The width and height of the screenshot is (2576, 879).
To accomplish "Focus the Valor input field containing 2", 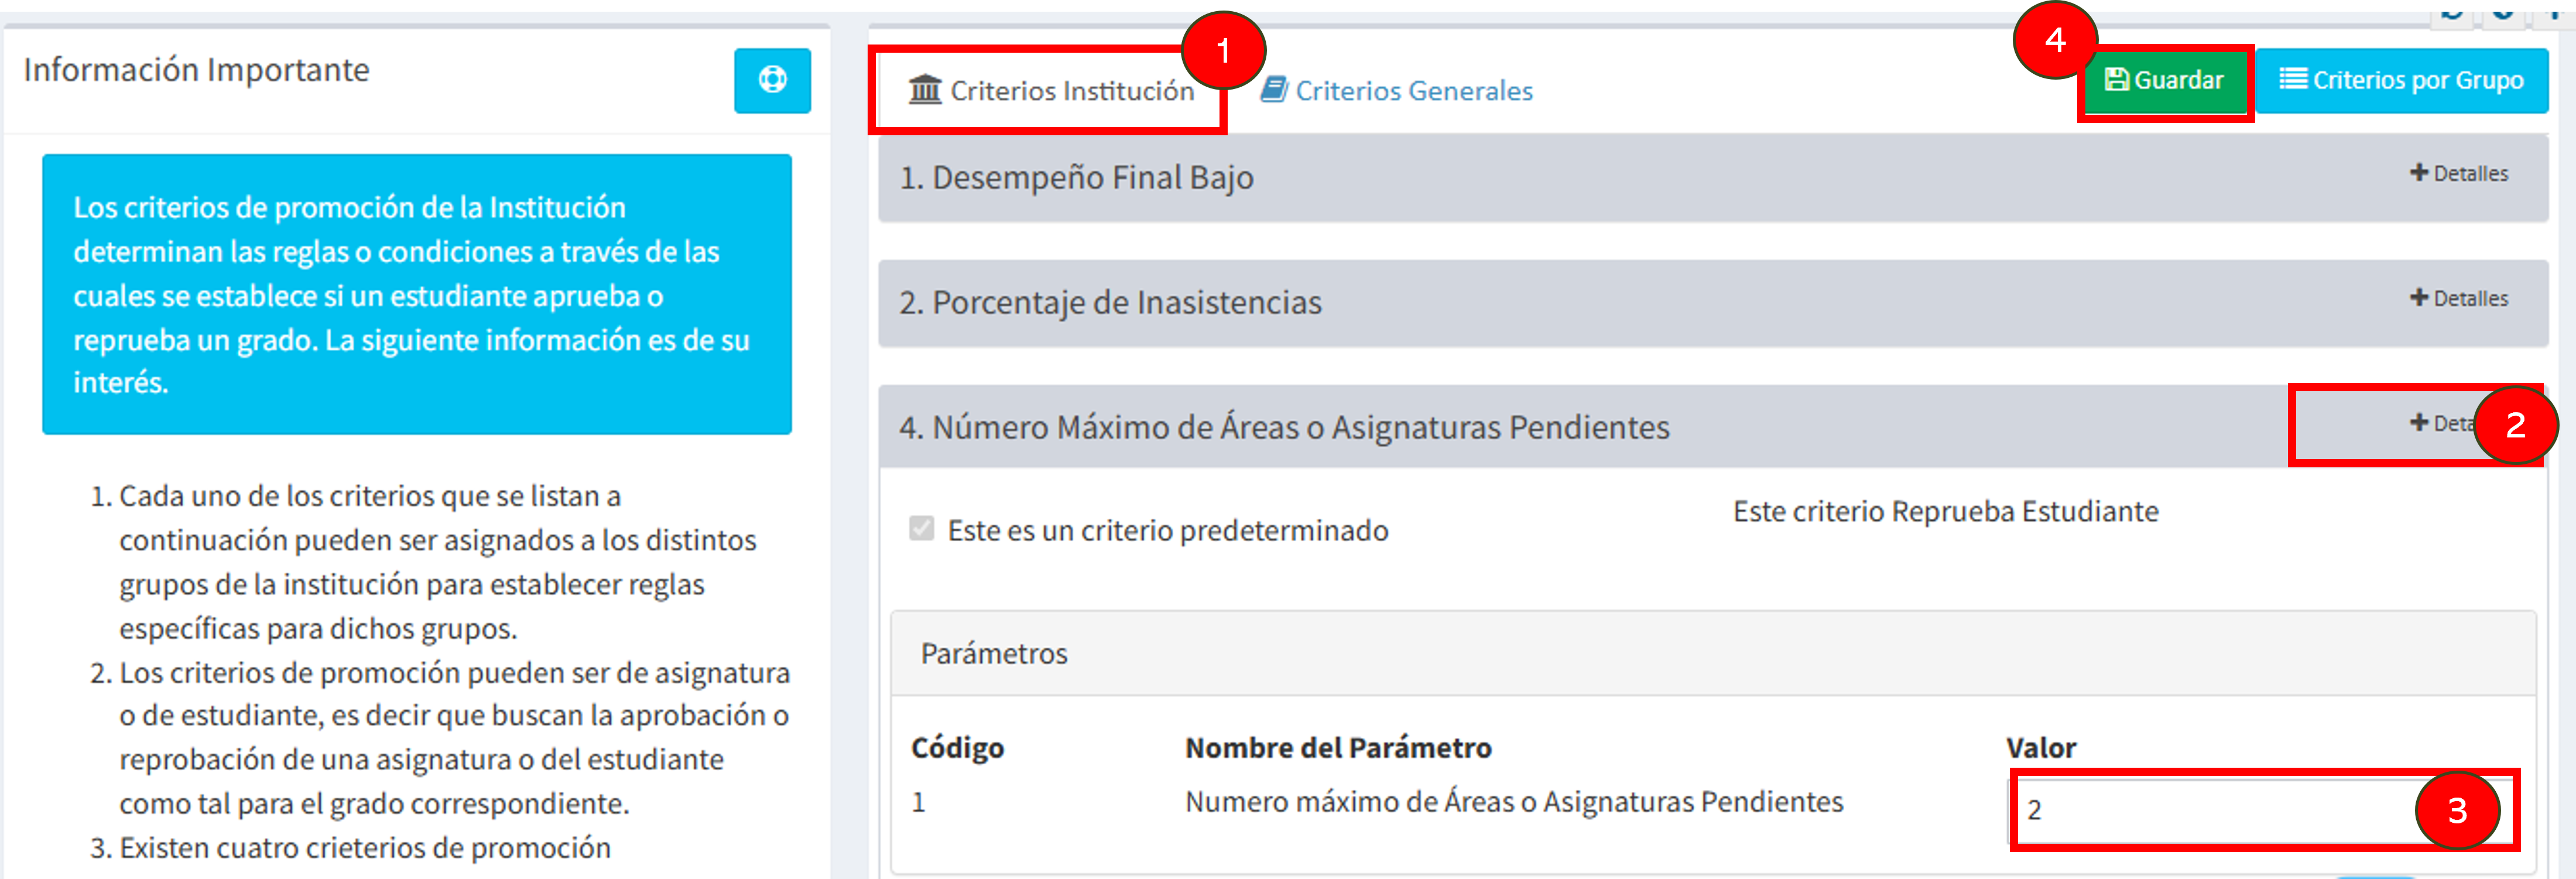I will (x=2264, y=810).
